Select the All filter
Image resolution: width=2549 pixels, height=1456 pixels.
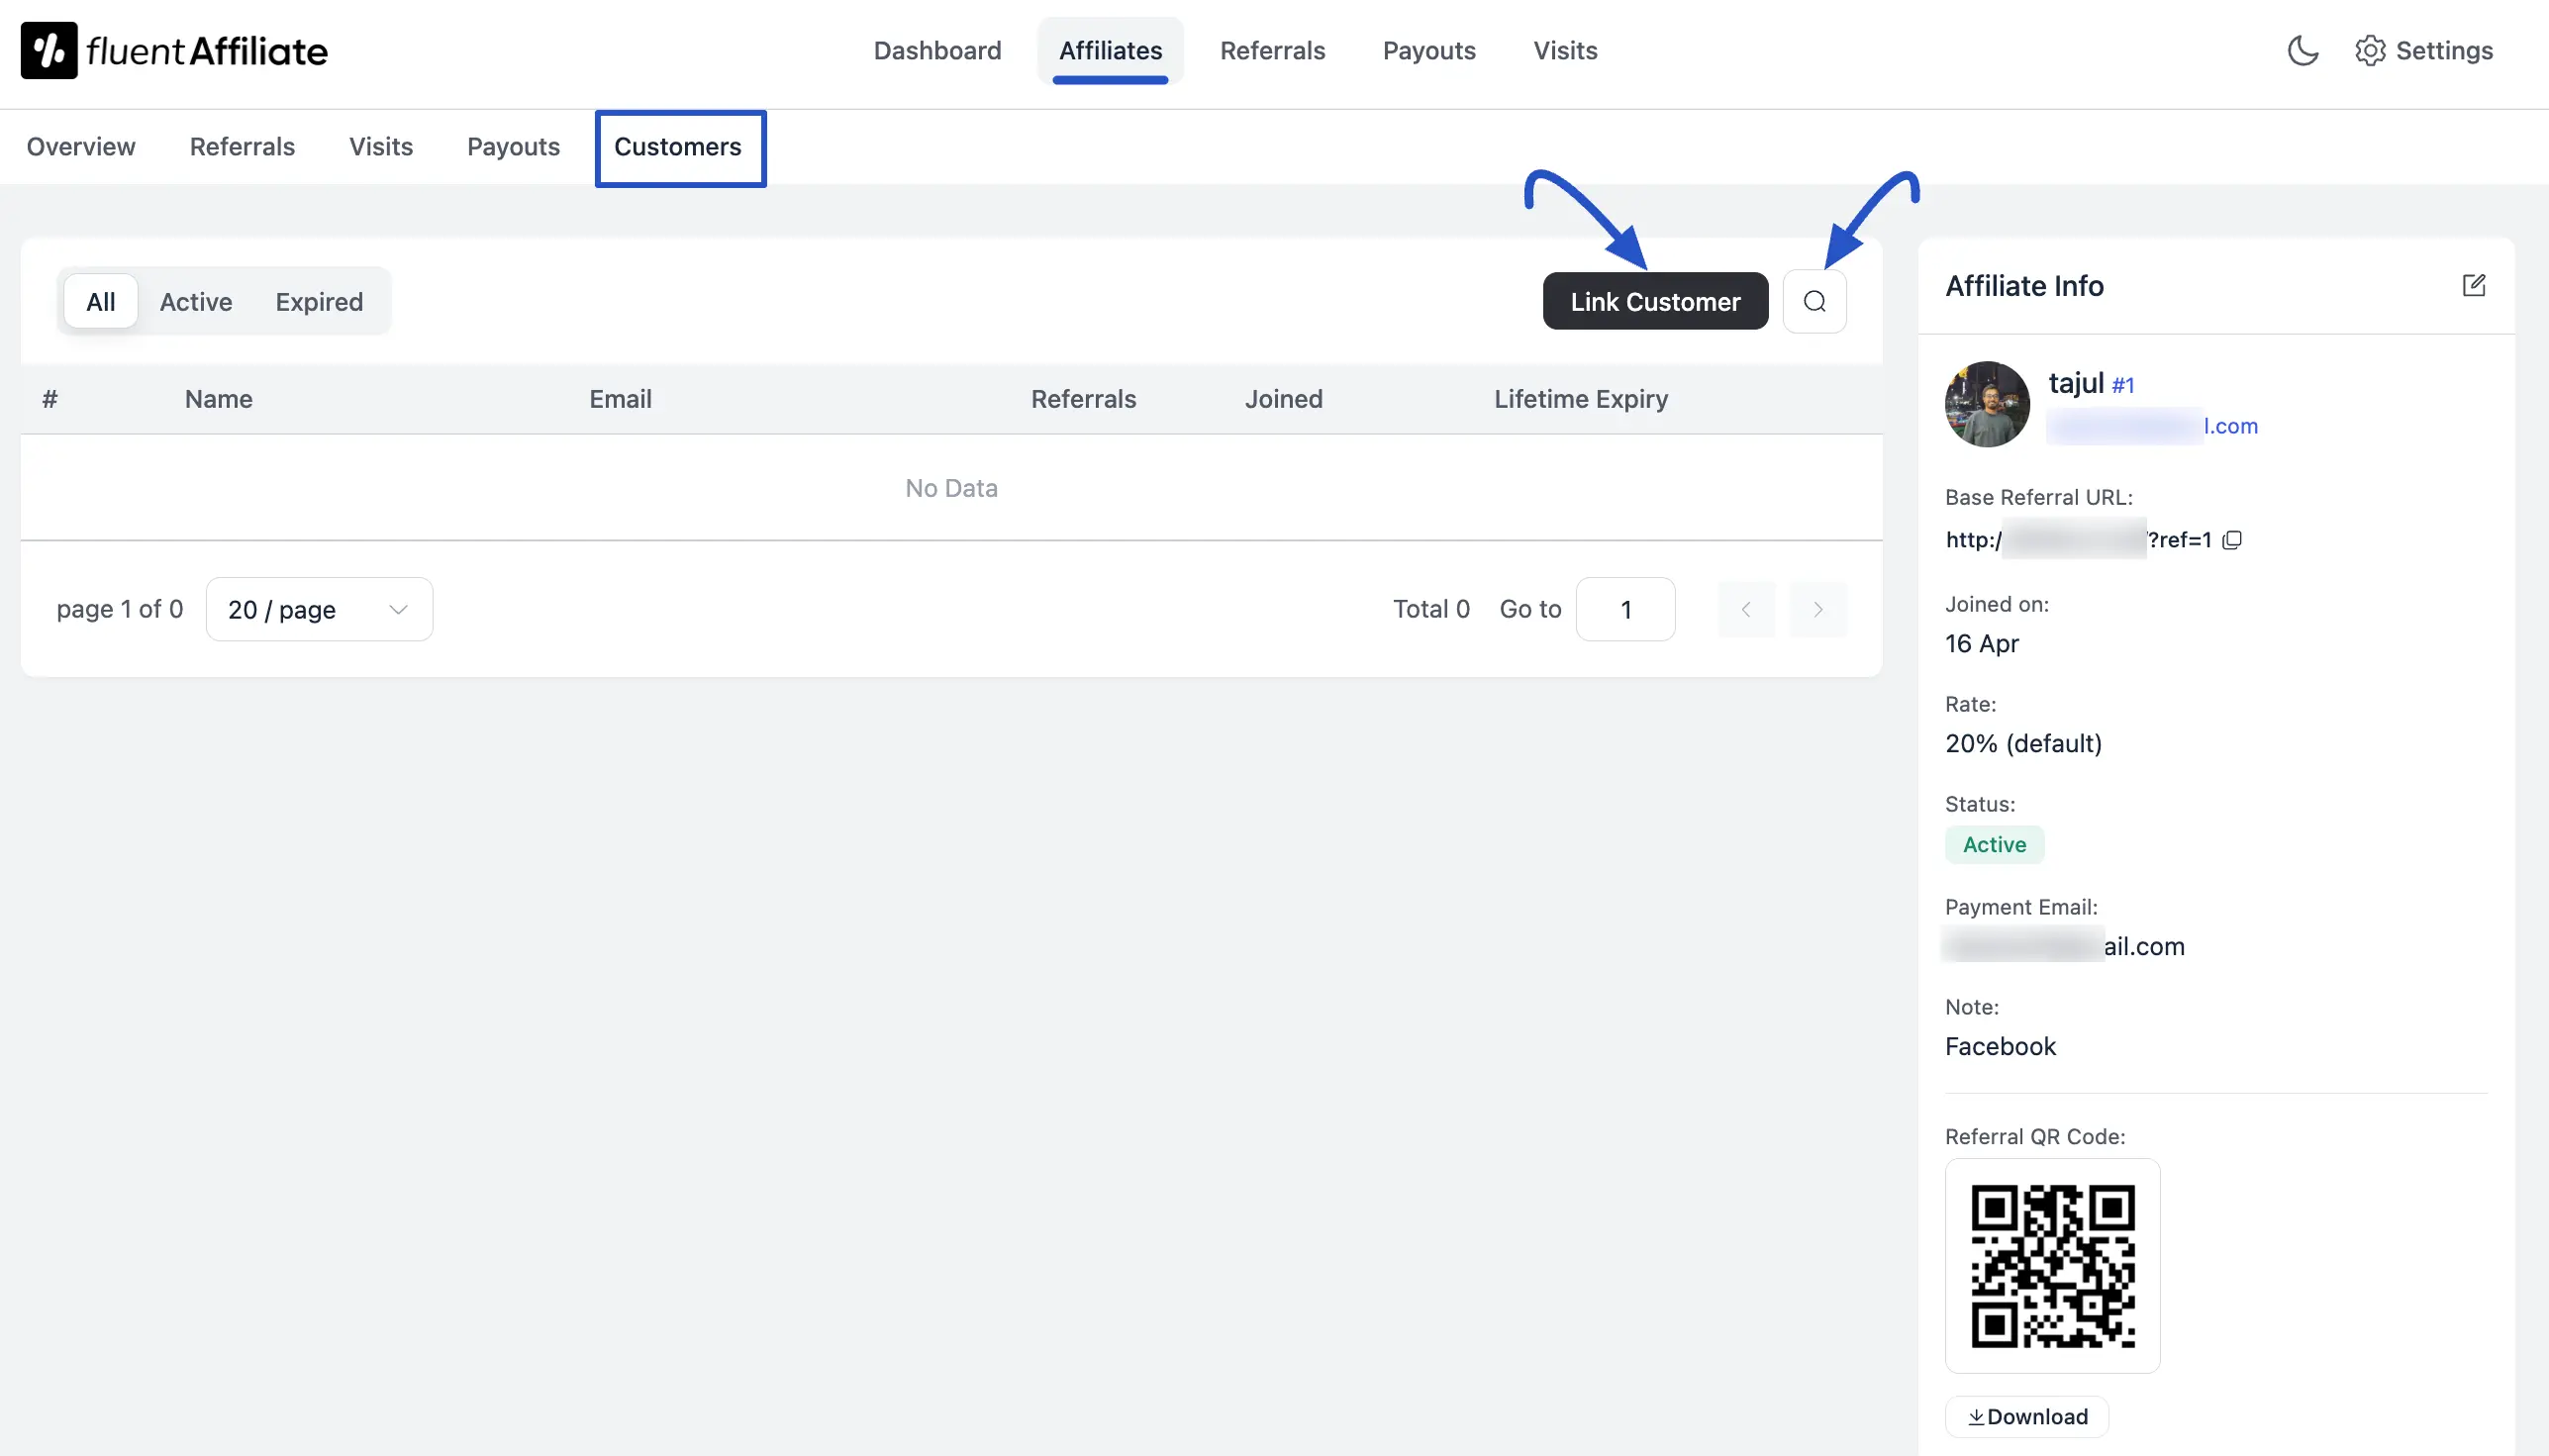(101, 301)
